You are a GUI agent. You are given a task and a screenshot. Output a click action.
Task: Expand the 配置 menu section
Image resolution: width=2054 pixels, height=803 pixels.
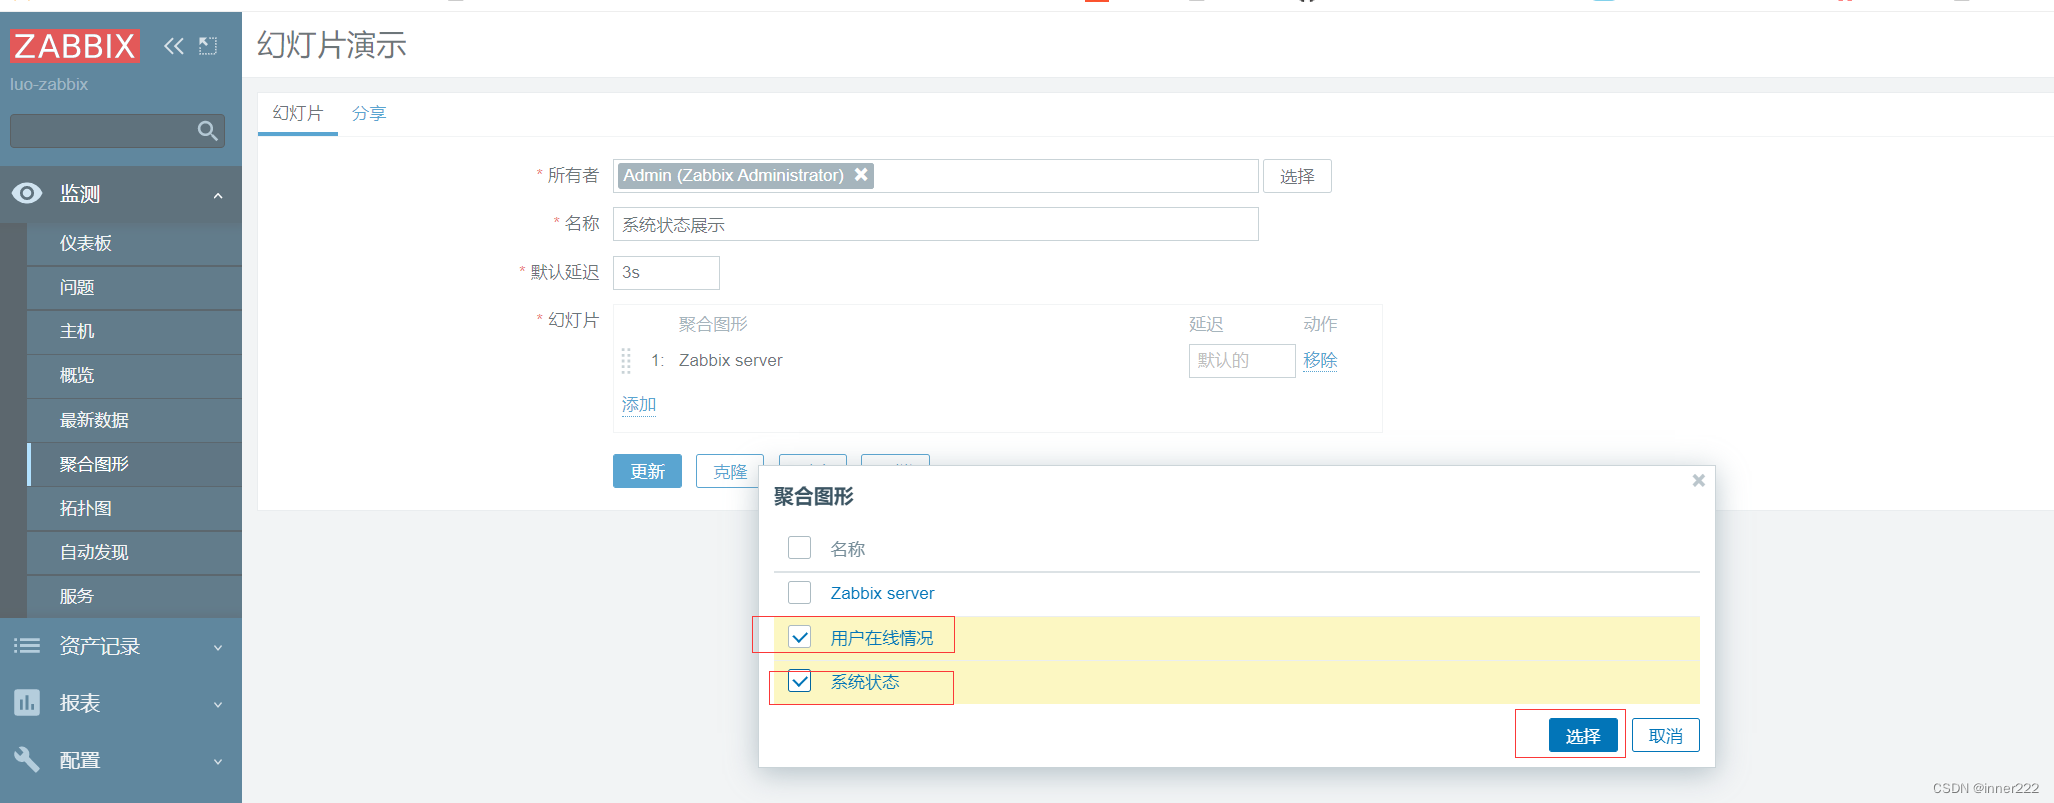tap(121, 760)
